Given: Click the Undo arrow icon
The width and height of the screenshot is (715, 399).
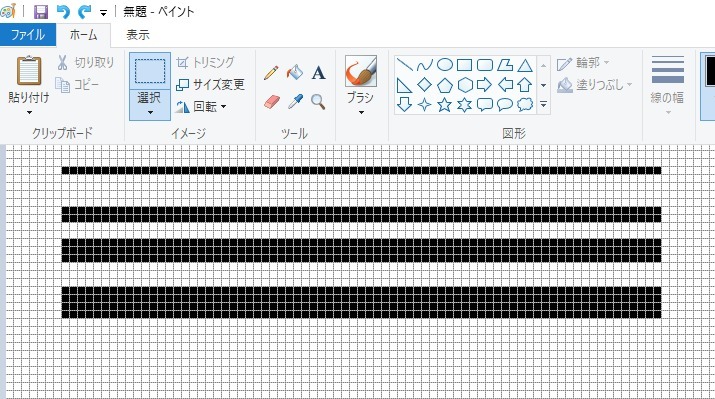Looking at the screenshot, I should click(63, 11).
